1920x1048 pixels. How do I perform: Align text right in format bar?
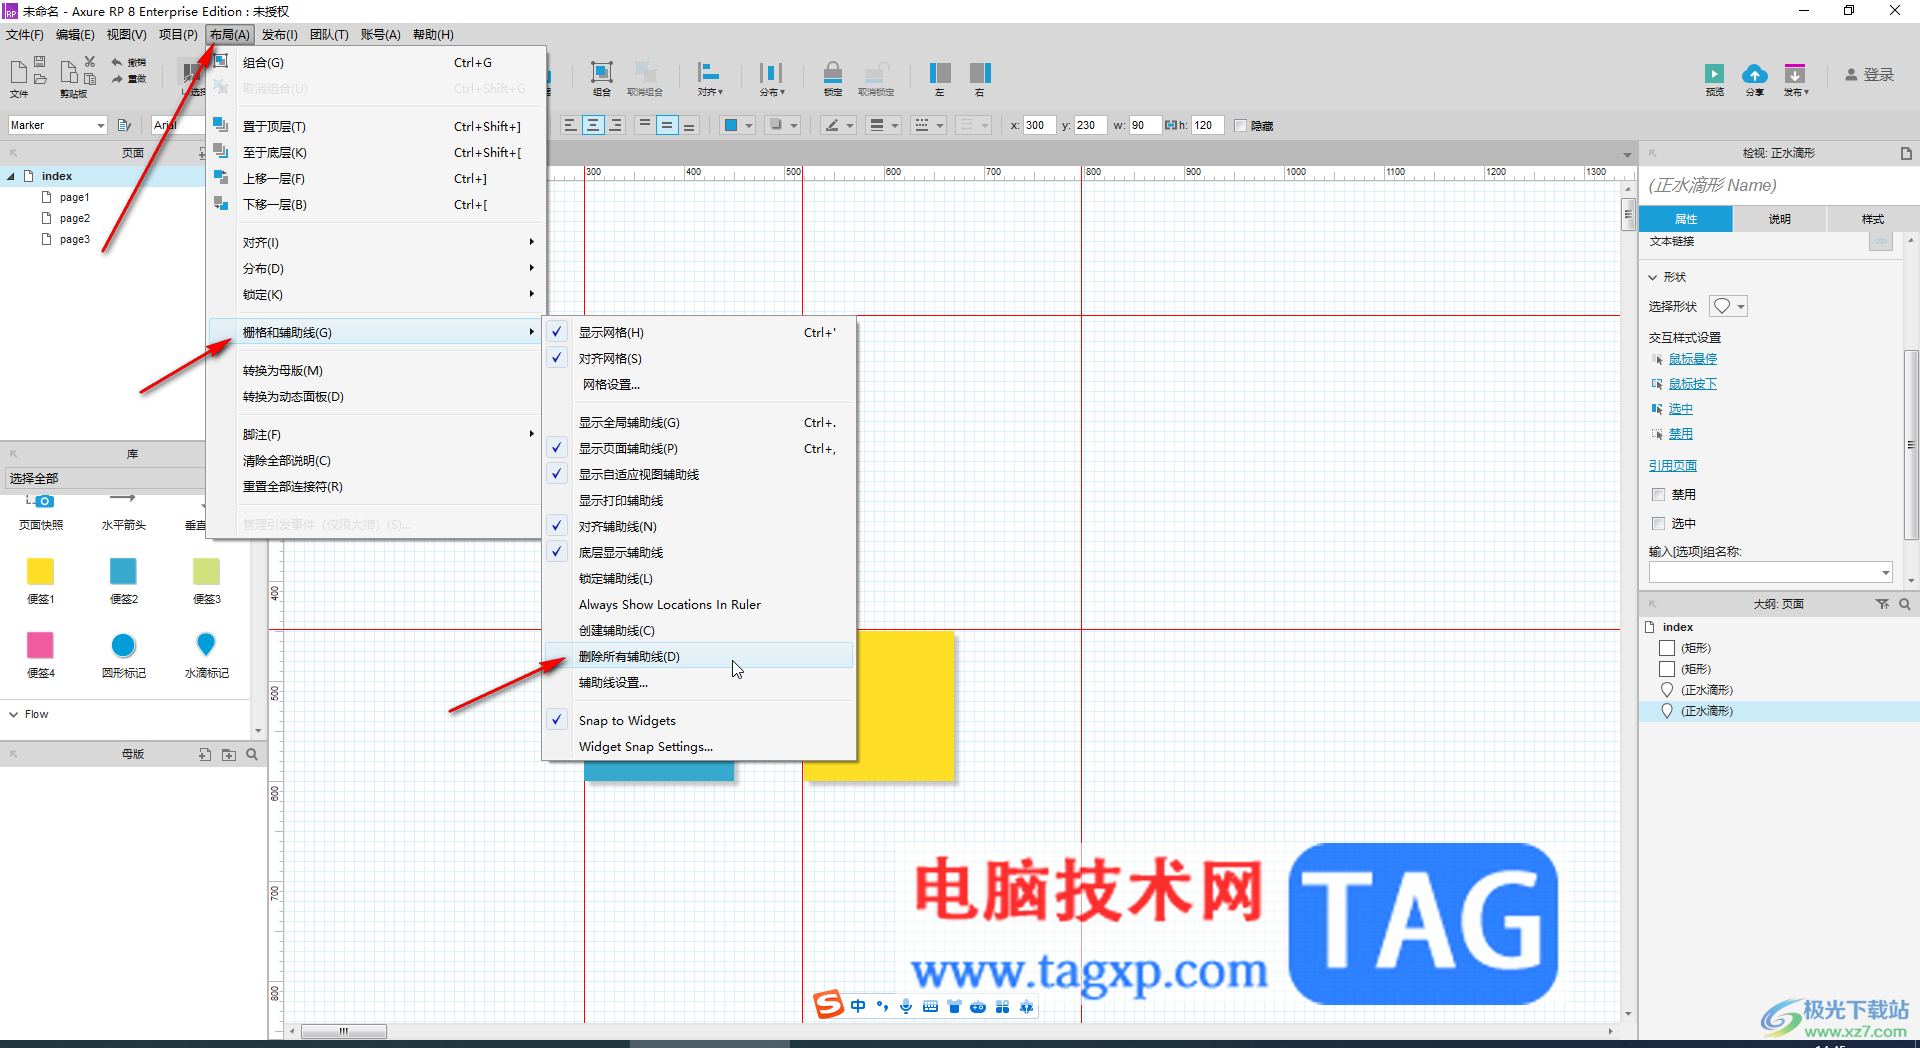[x=616, y=125]
